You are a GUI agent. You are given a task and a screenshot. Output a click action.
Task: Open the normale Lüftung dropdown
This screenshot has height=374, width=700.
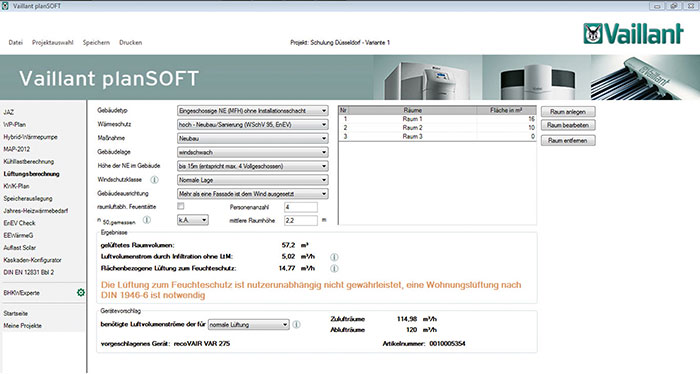249,324
